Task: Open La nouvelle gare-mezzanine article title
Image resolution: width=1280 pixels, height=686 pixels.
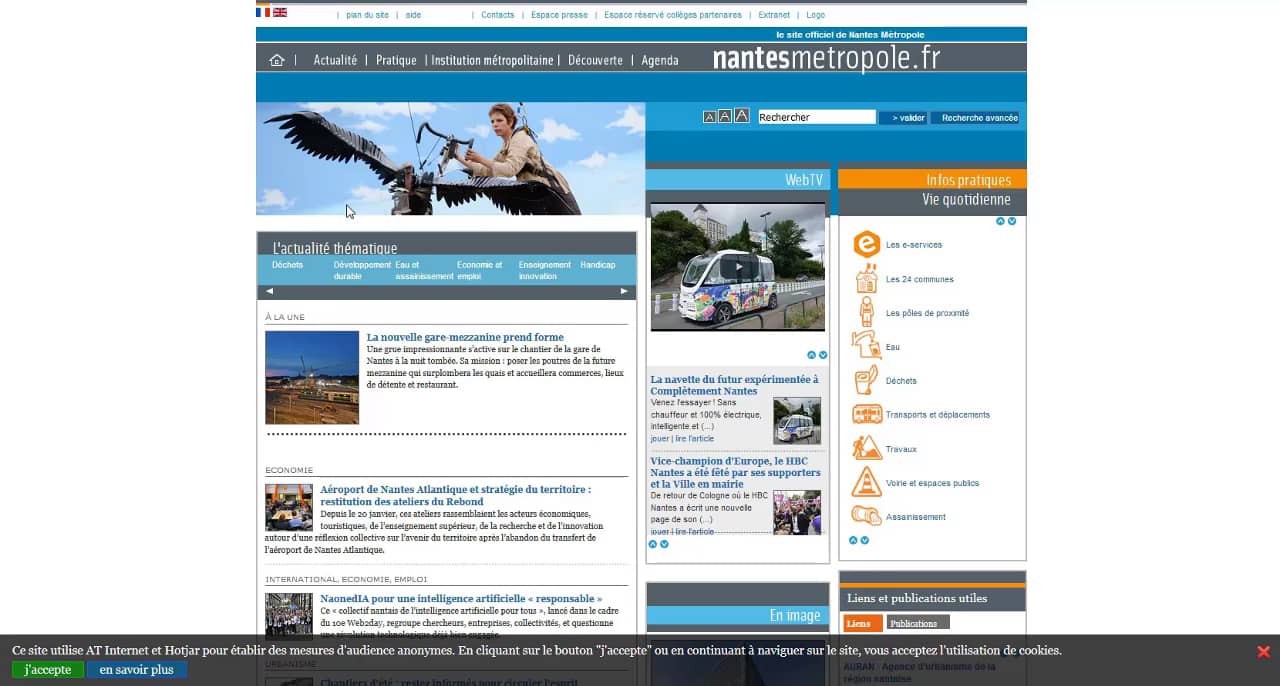Action: (x=465, y=337)
